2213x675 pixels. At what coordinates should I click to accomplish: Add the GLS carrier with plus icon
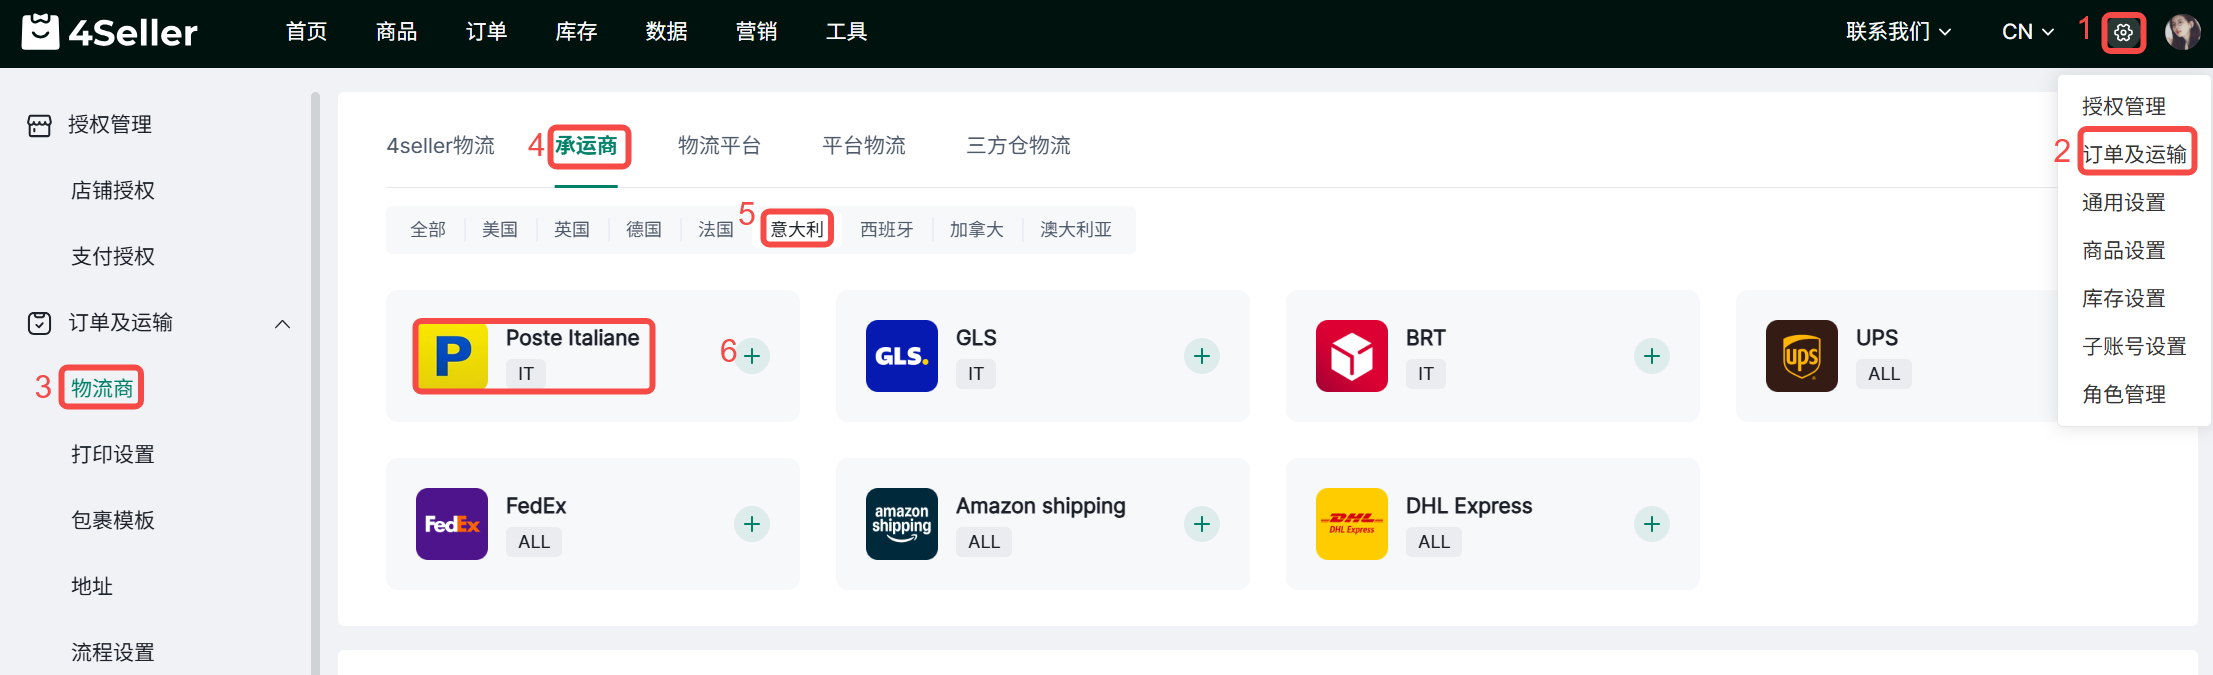1201,356
